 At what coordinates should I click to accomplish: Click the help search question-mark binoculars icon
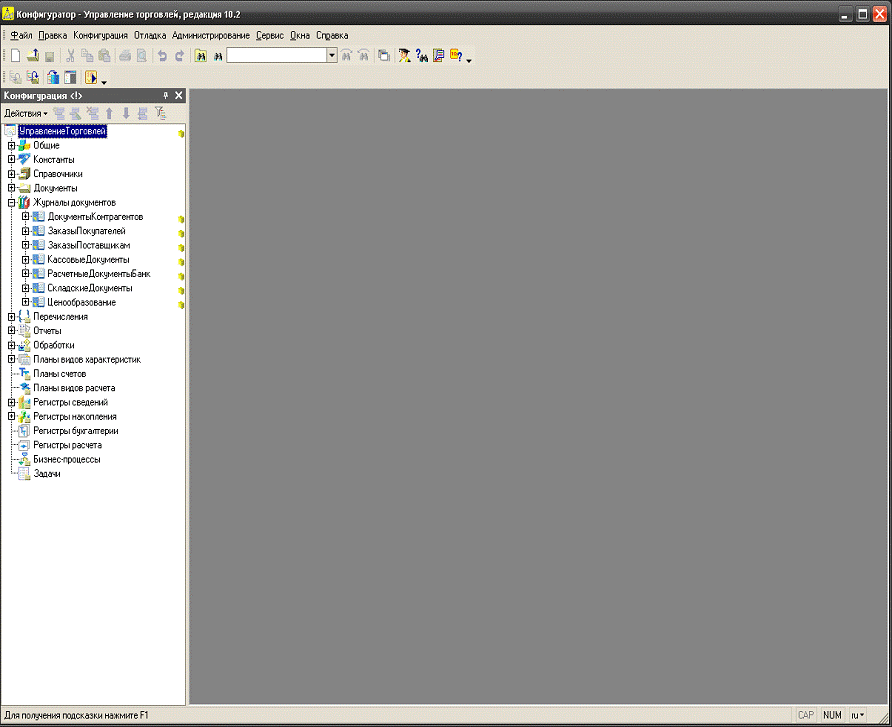(422, 55)
